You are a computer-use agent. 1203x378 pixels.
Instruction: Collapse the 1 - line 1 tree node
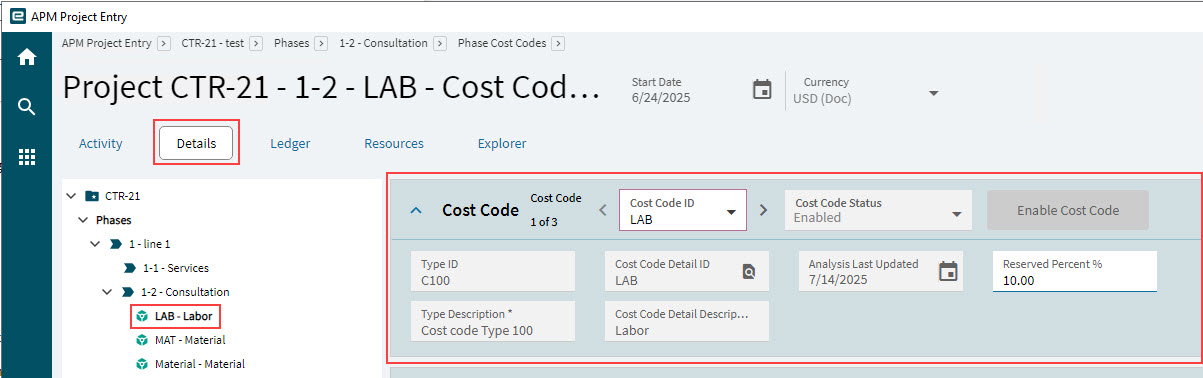[95, 244]
